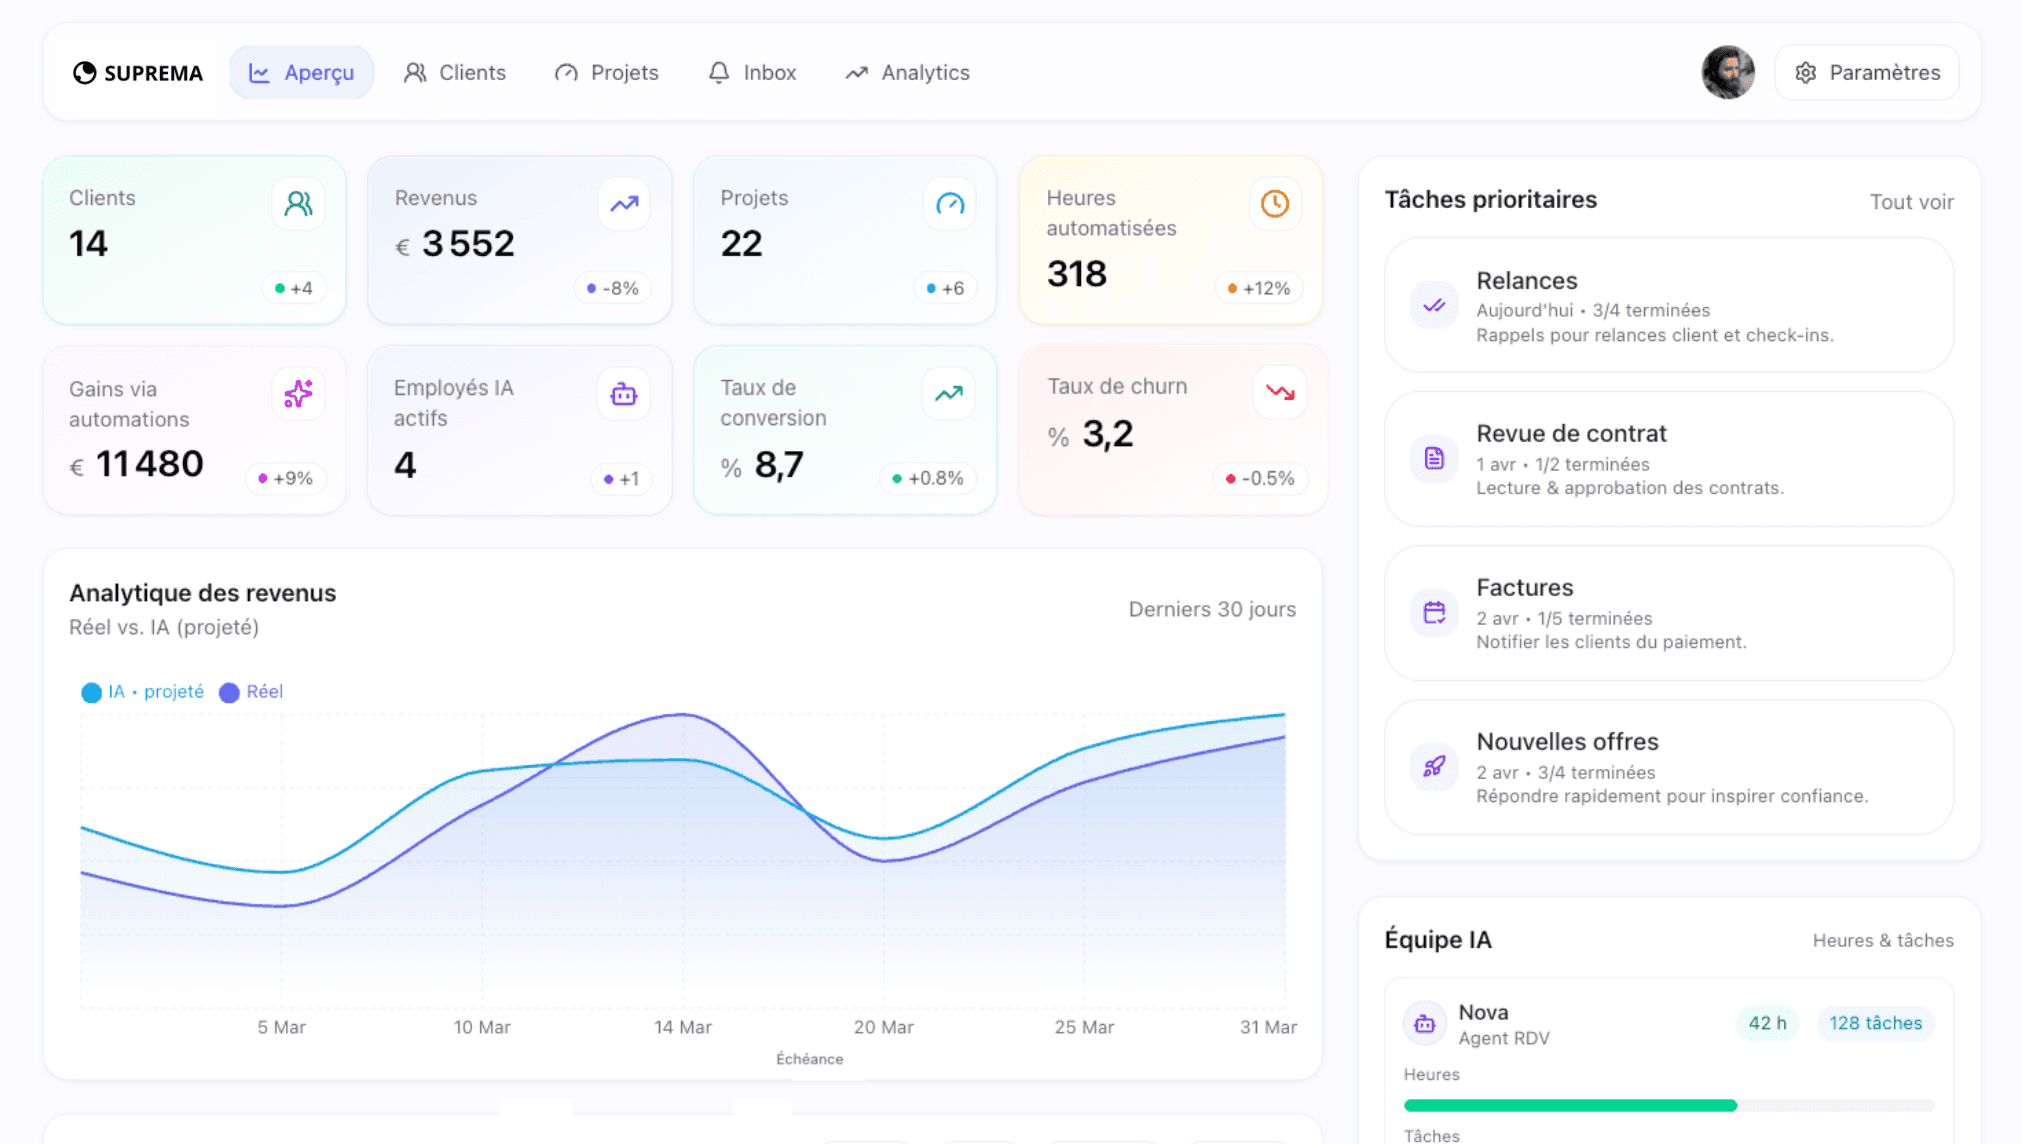Click the +1 badge on Employés IA
The image size is (2022, 1144).
(x=621, y=479)
